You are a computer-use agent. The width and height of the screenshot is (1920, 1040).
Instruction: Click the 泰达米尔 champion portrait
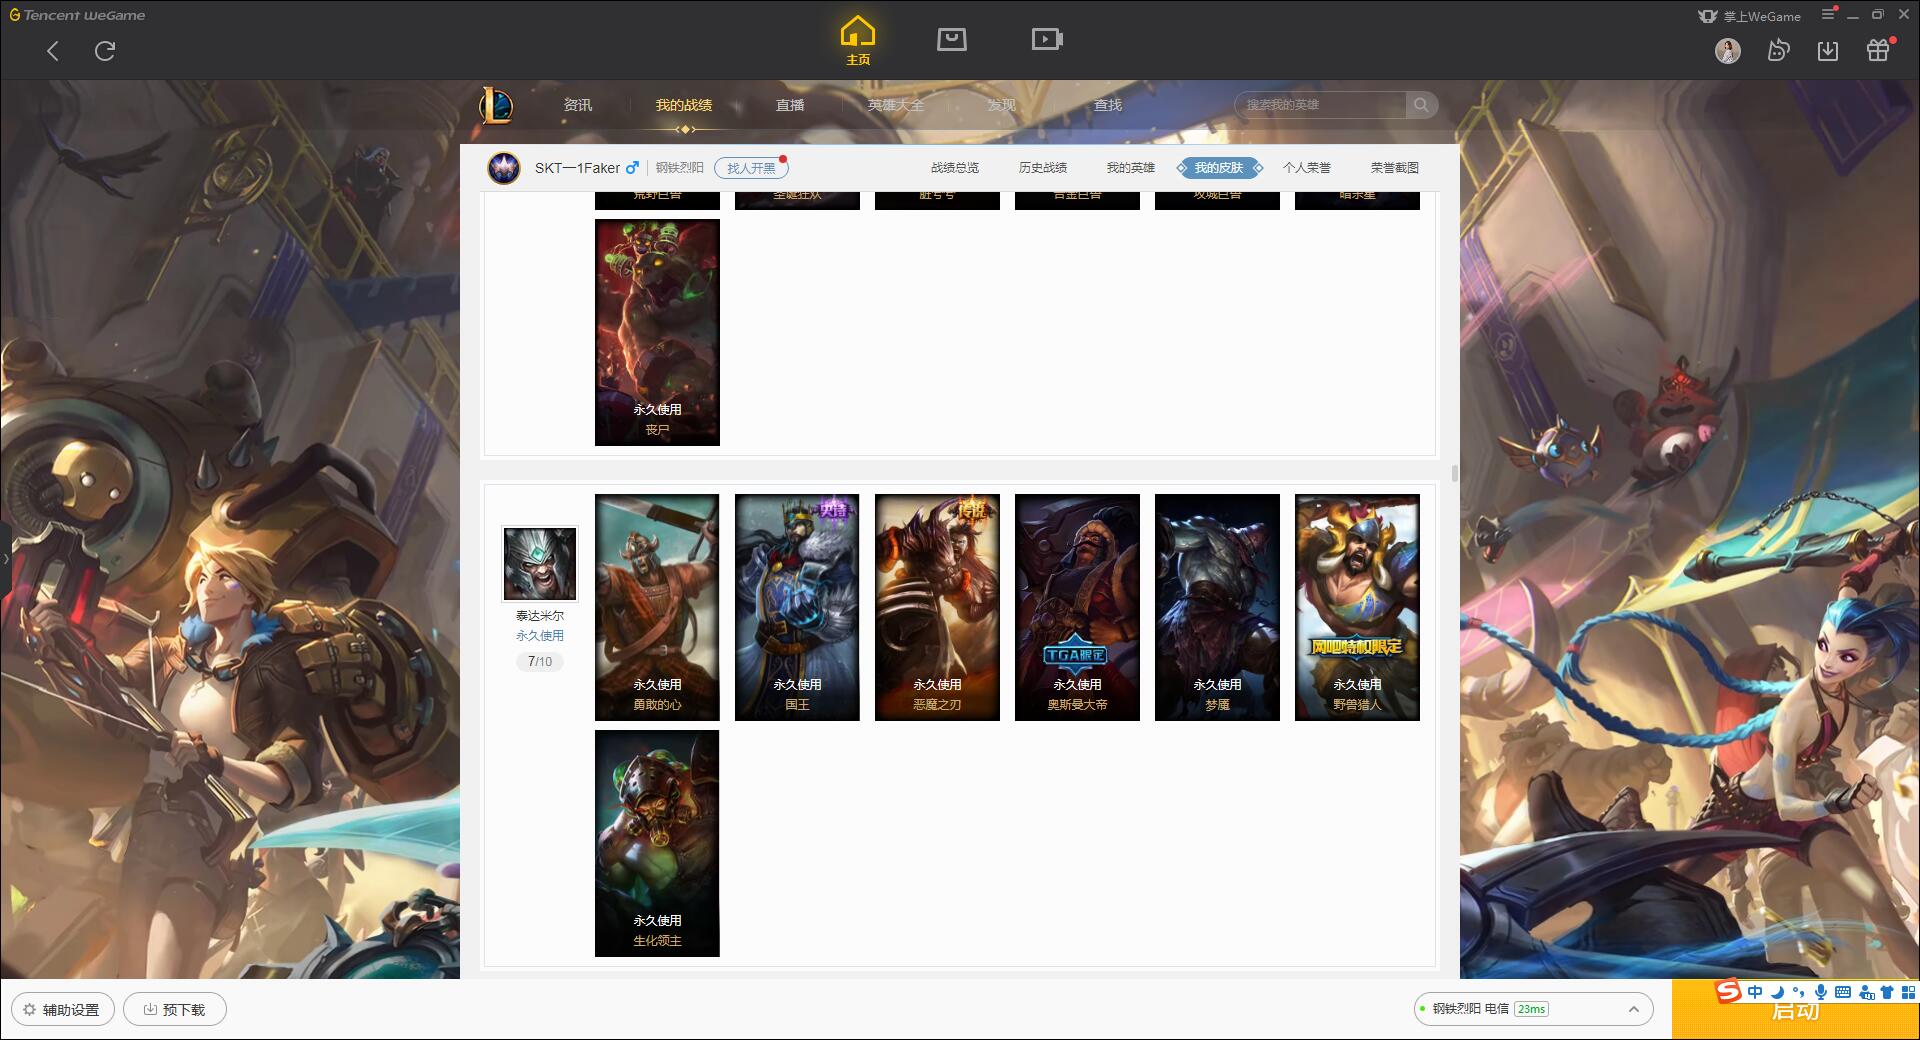coord(540,565)
